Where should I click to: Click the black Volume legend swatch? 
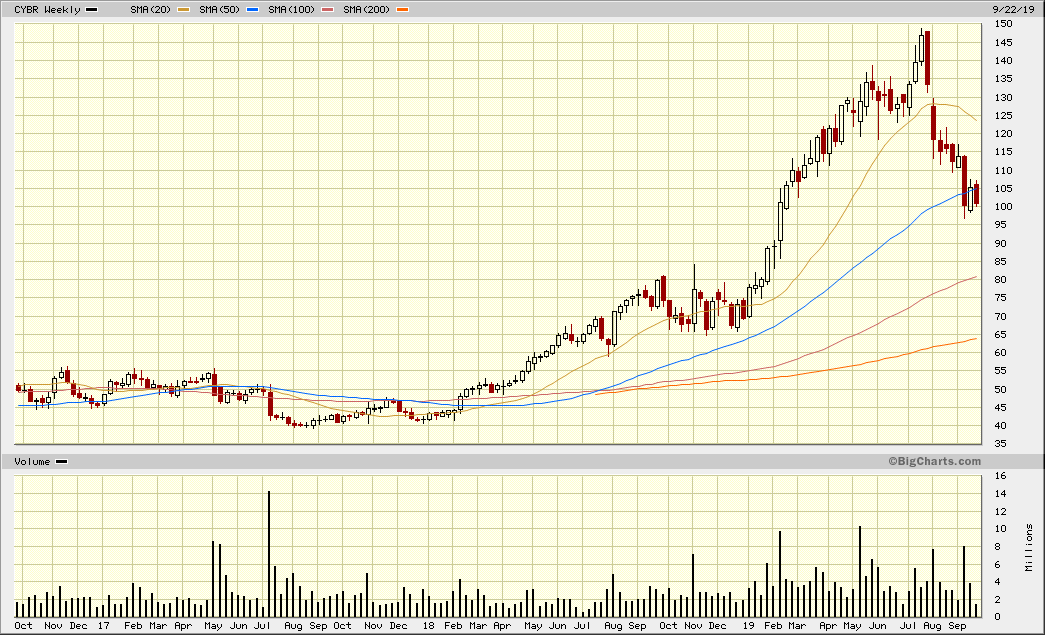61,461
